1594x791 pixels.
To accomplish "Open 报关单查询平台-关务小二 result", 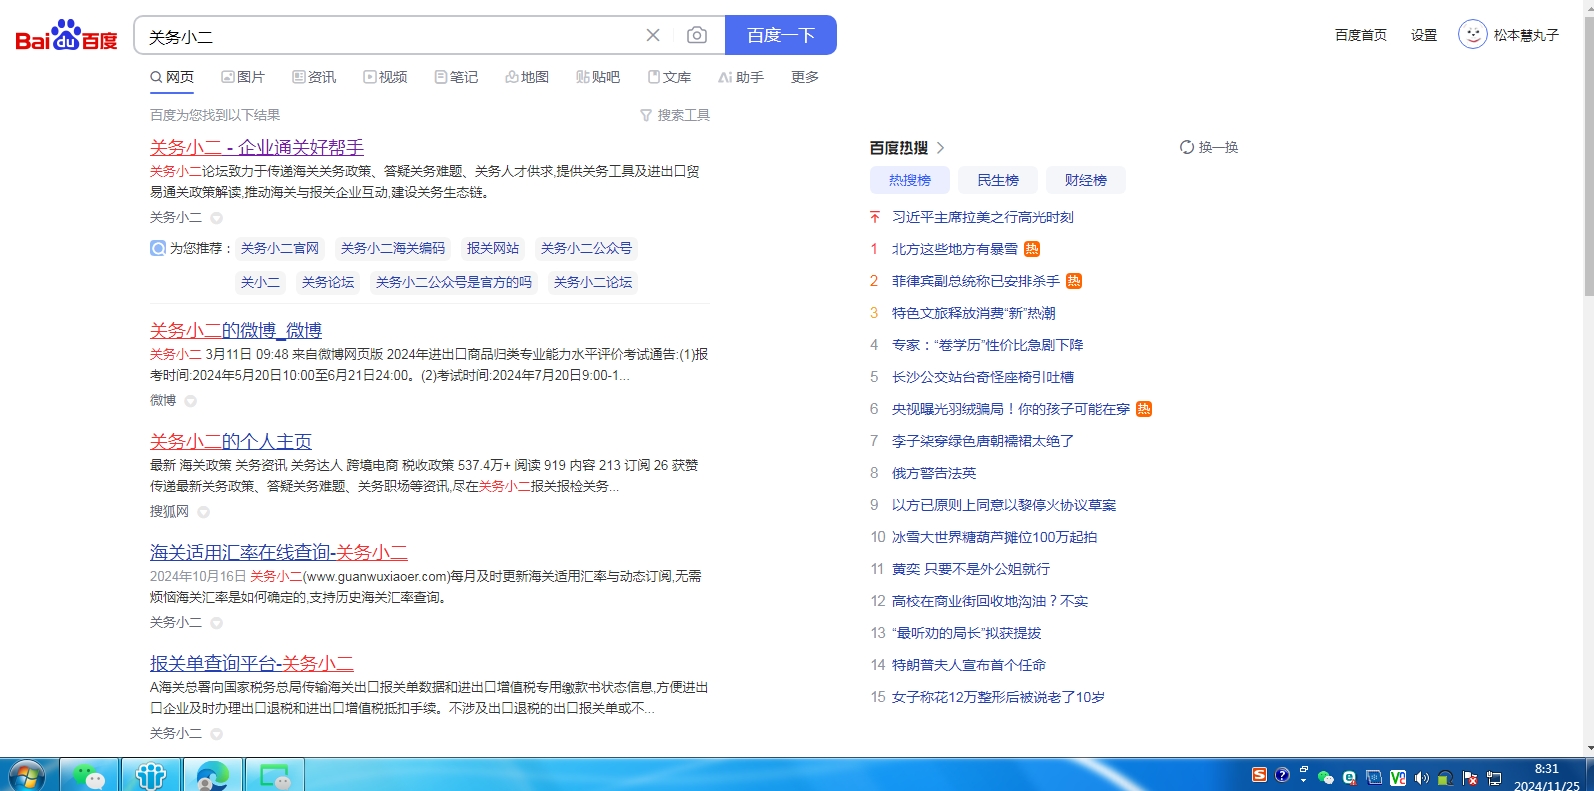I will tap(252, 663).
